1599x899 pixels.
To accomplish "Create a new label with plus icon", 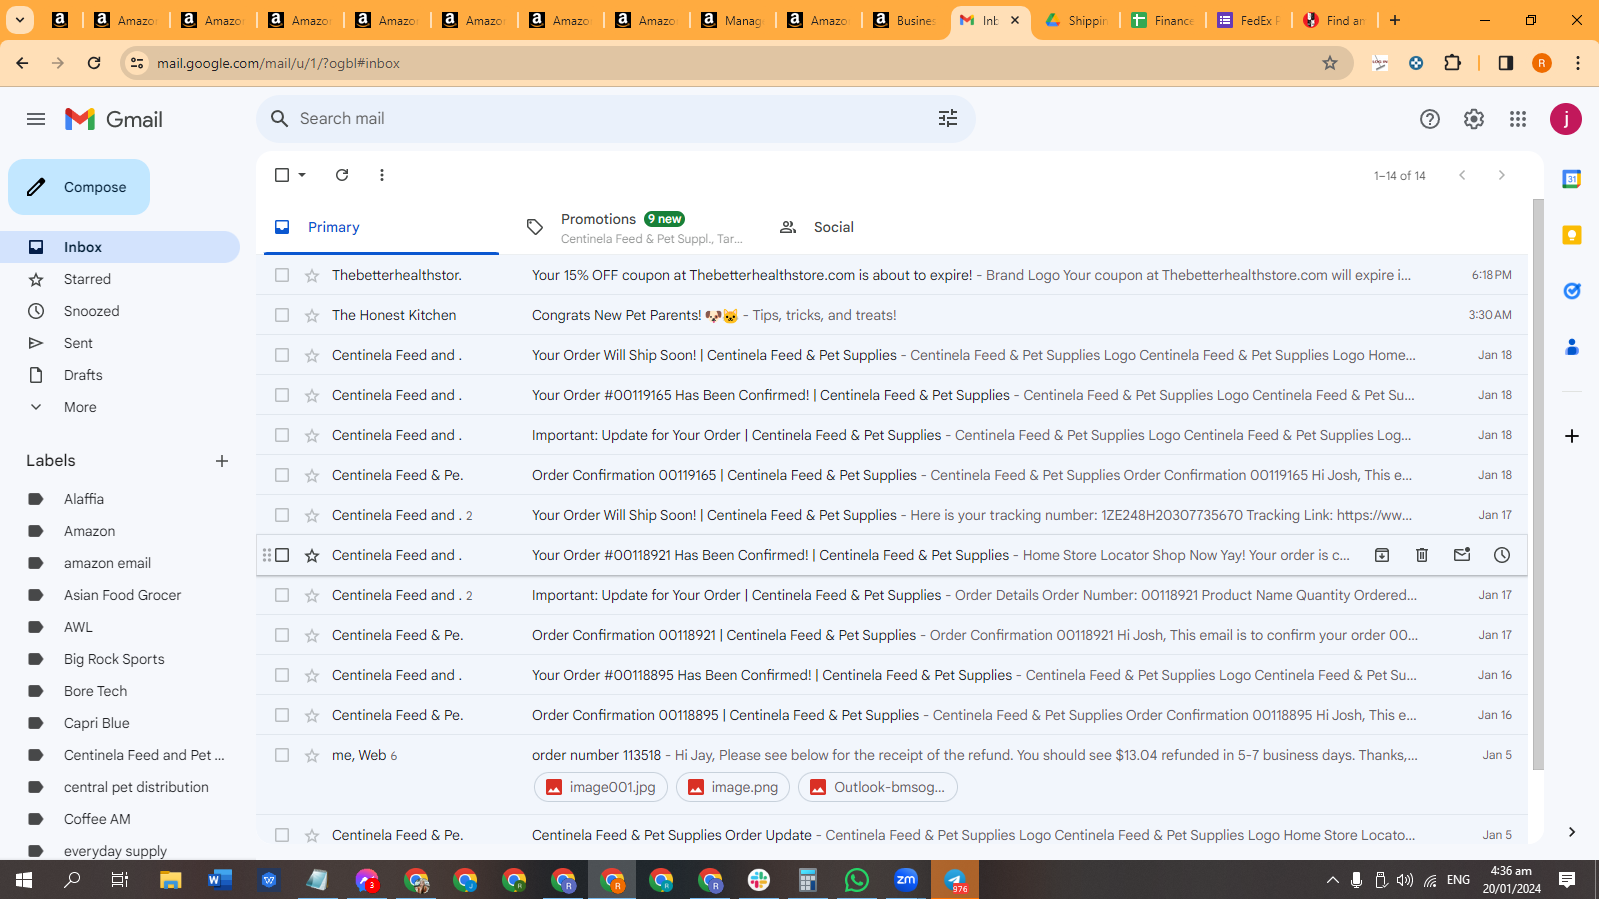I will point(222,461).
